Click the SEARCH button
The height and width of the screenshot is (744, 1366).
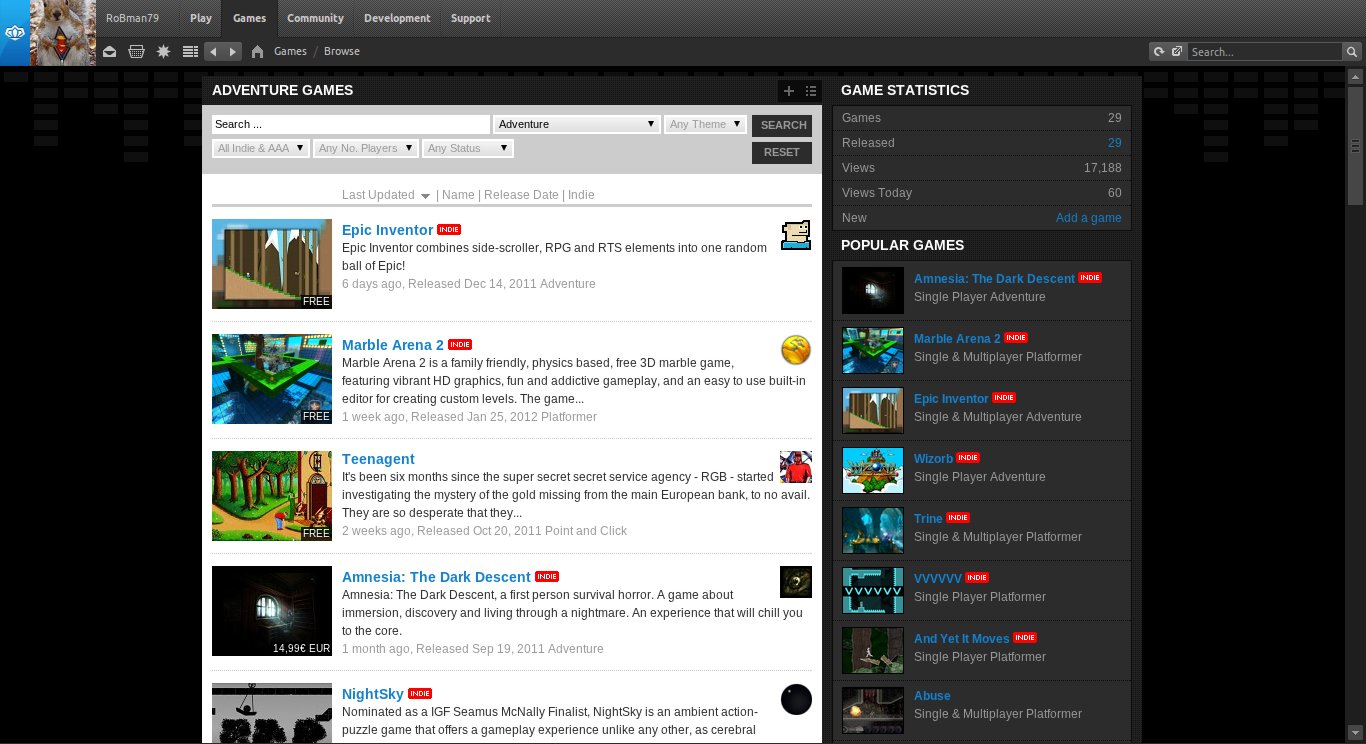[x=782, y=125]
